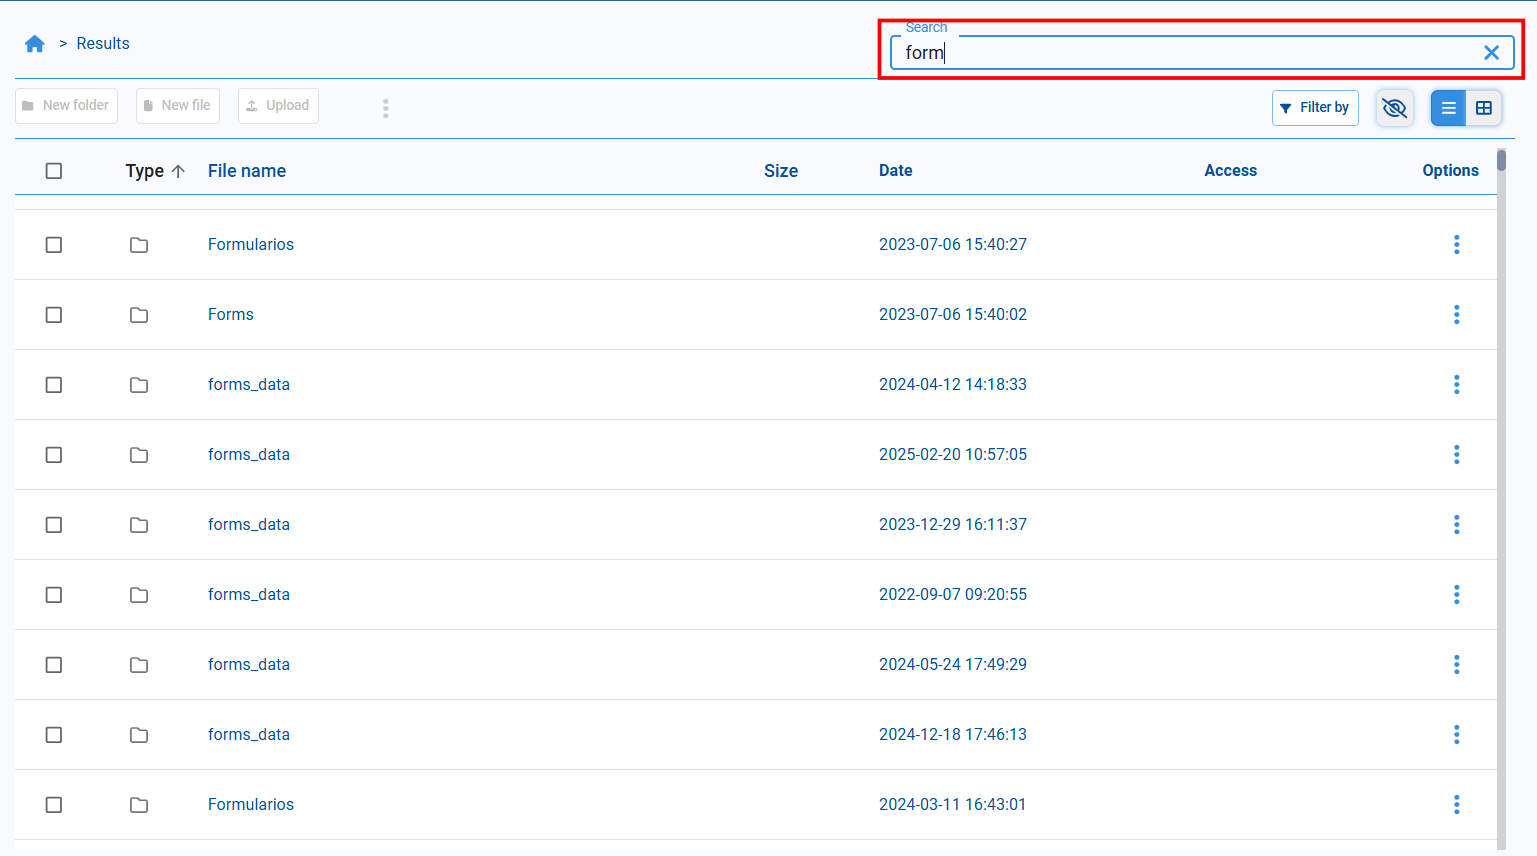This screenshot has width=1537, height=856.
Task: Open the Filter by dropdown
Action: tap(1315, 108)
